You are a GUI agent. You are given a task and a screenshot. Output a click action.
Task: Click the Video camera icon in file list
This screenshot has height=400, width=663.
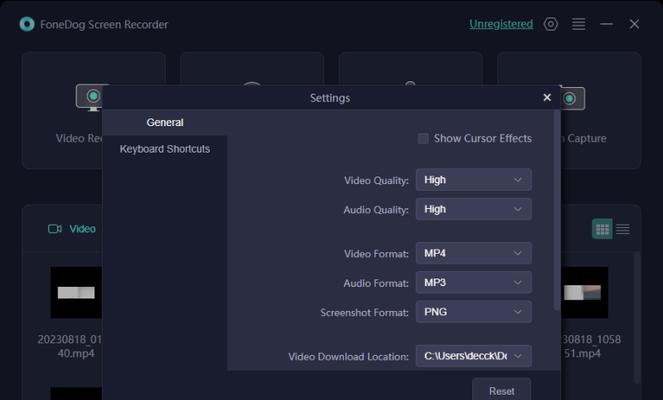point(55,229)
